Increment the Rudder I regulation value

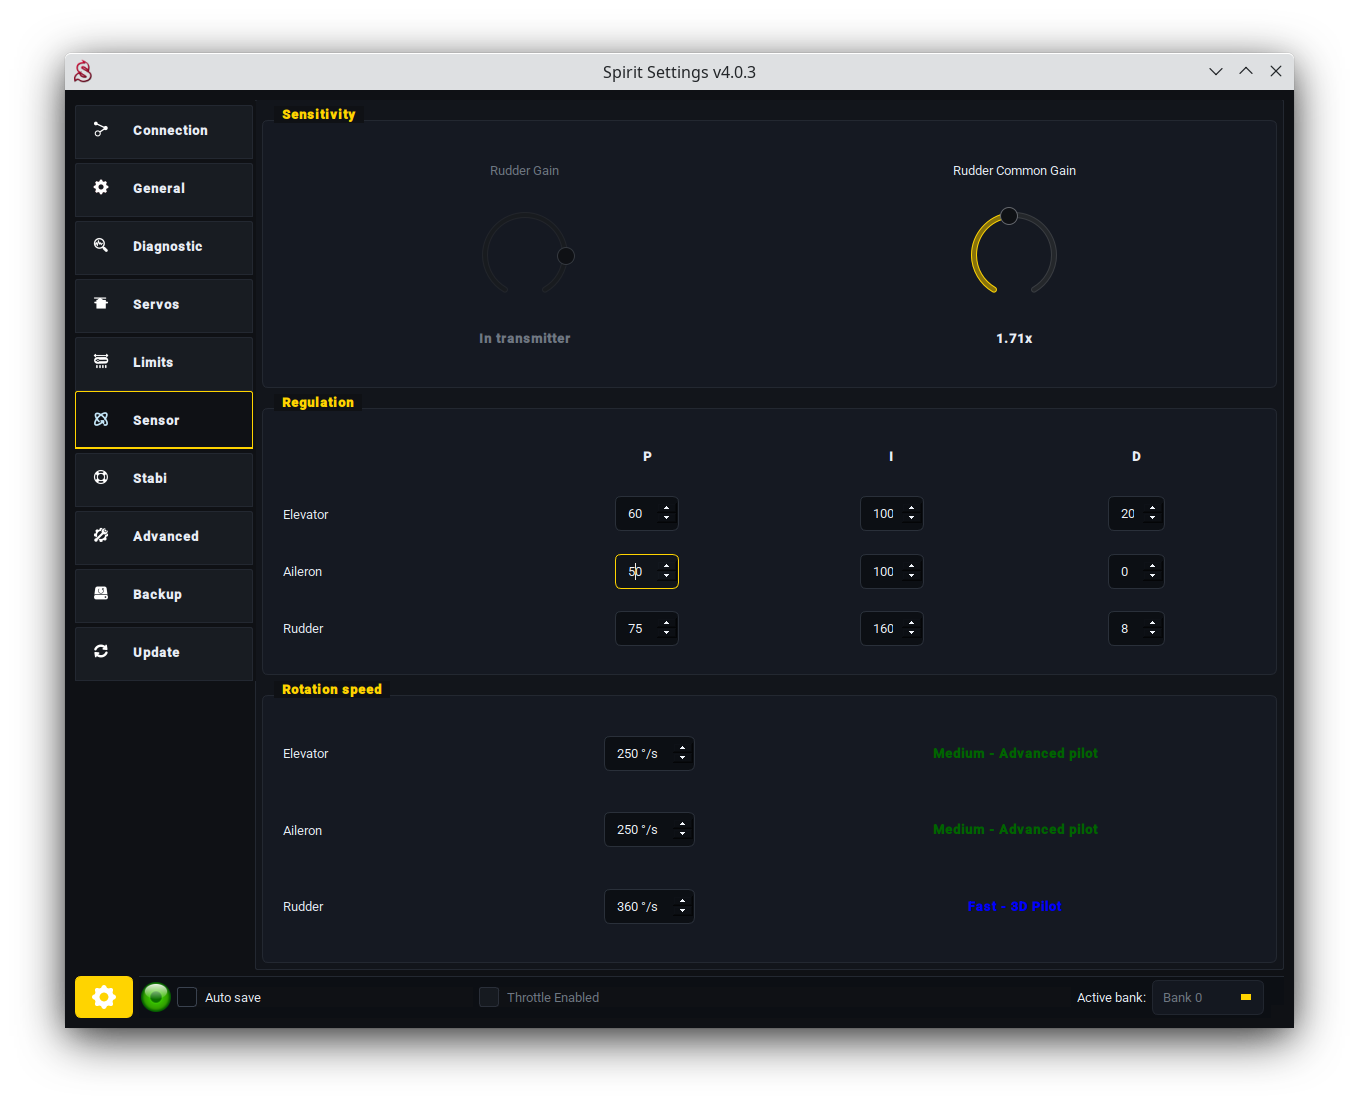click(x=911, y=623)
